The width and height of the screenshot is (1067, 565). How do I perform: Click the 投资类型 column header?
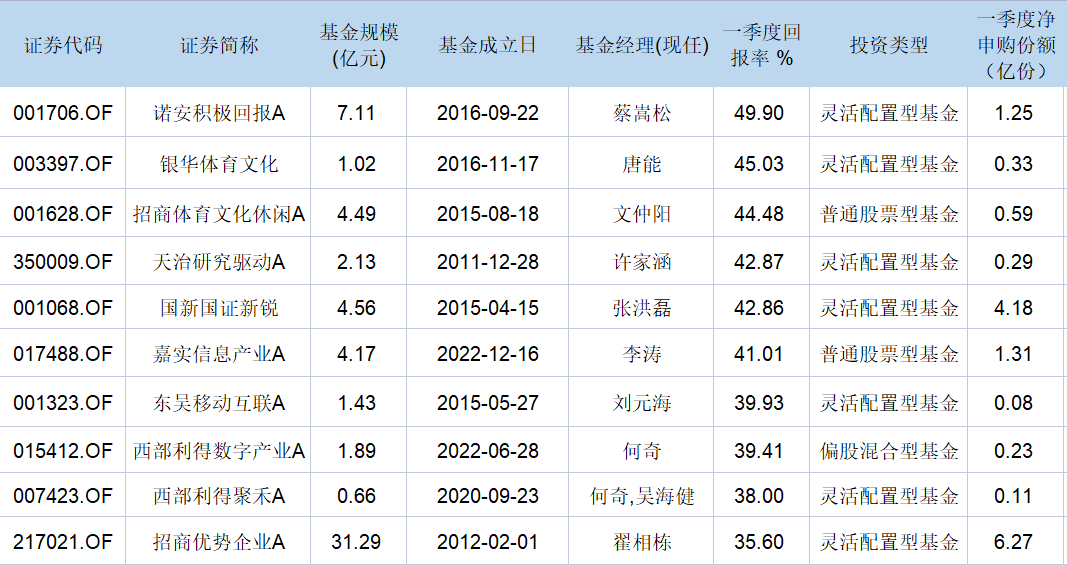click(x=889, y=45)
